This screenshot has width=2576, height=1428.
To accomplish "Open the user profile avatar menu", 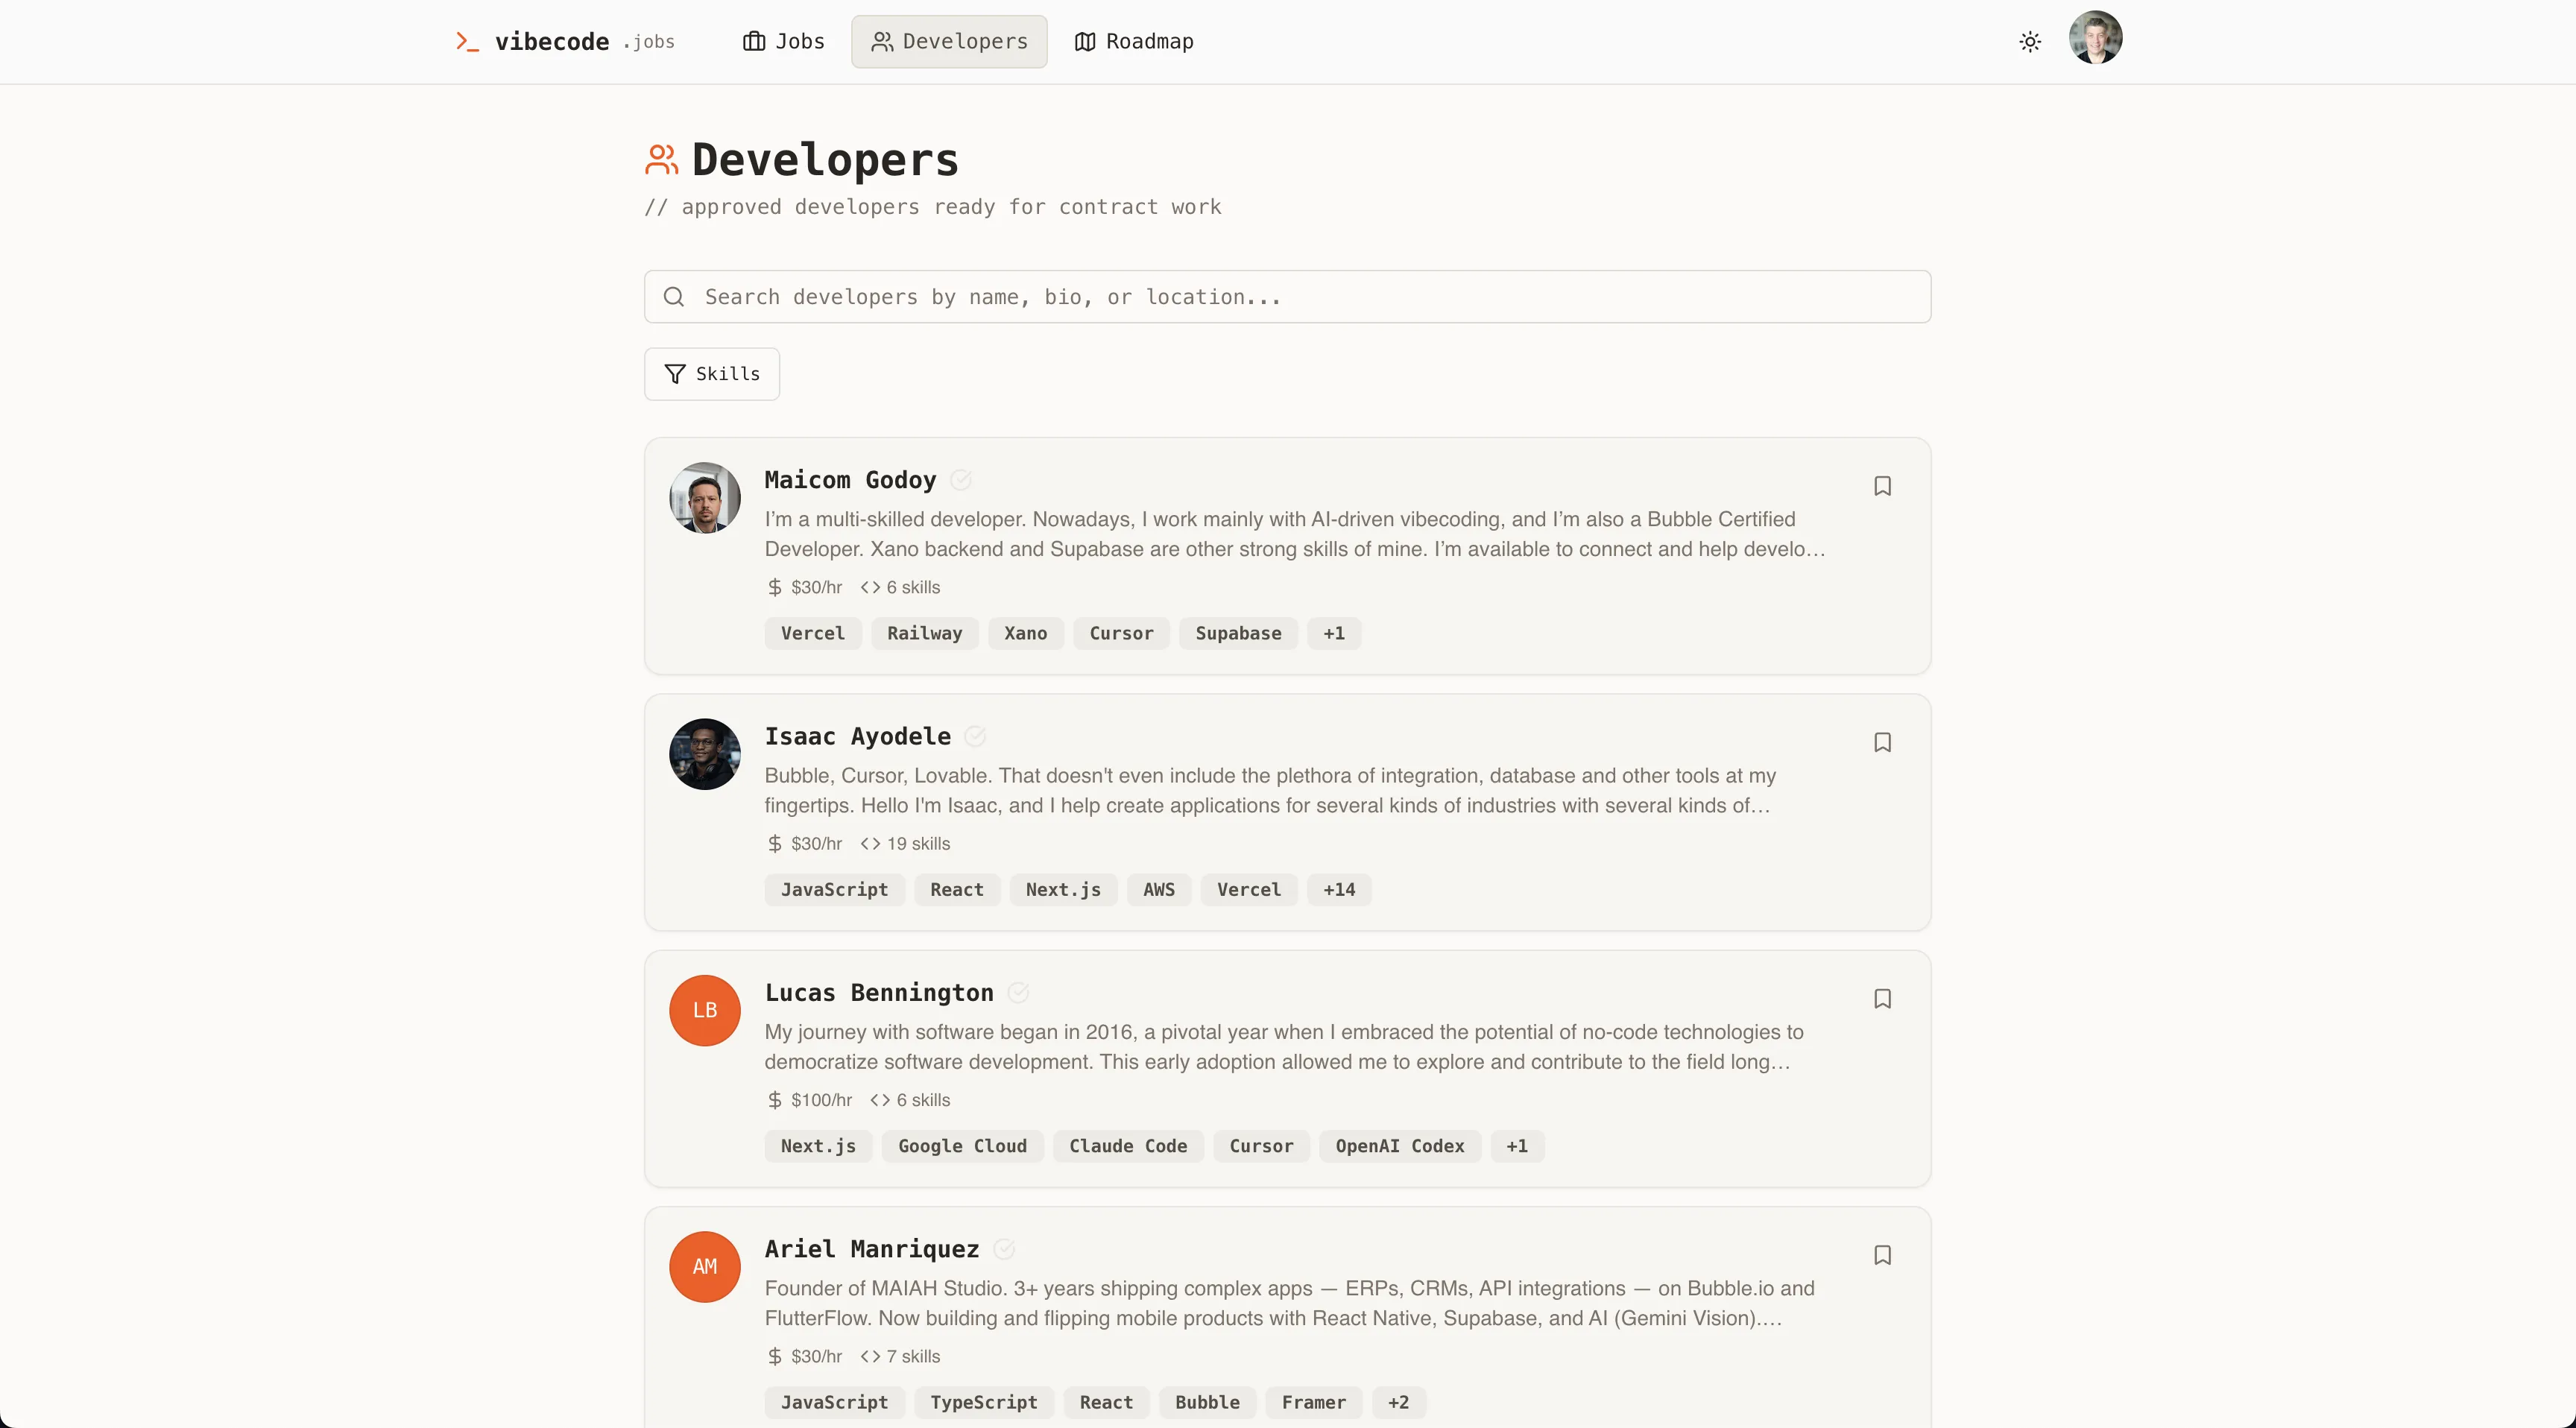I will pos(2094,38).
